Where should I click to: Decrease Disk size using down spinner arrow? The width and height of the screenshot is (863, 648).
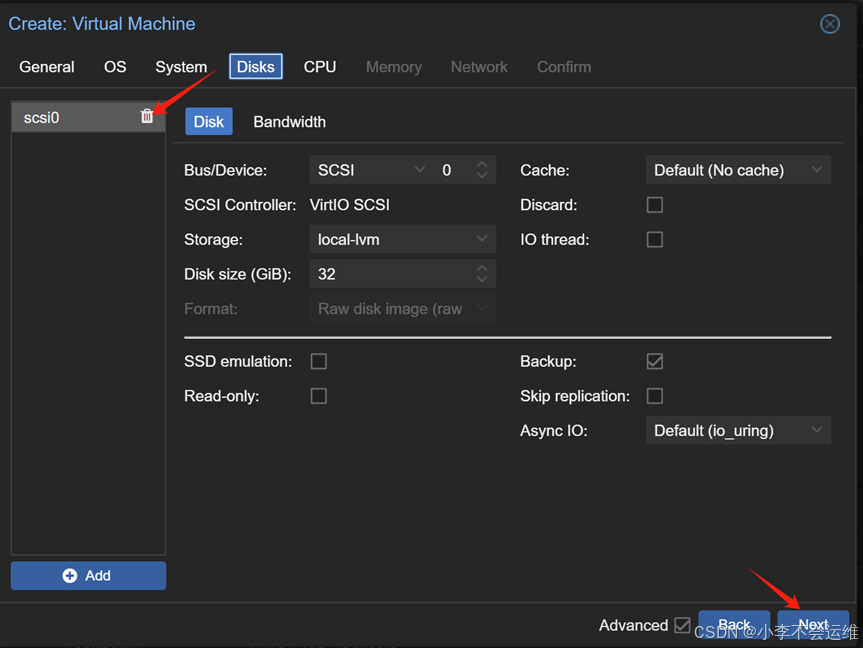[482, 279]
